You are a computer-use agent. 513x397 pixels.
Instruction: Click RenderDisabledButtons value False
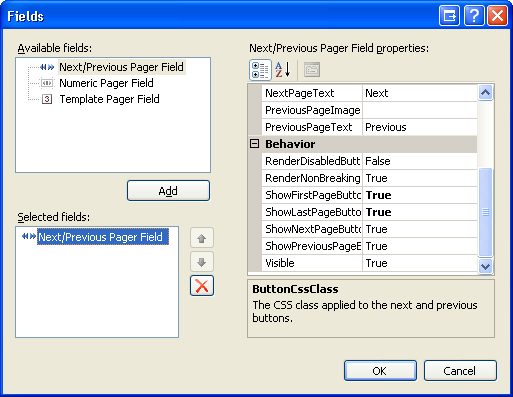point(420,161)
